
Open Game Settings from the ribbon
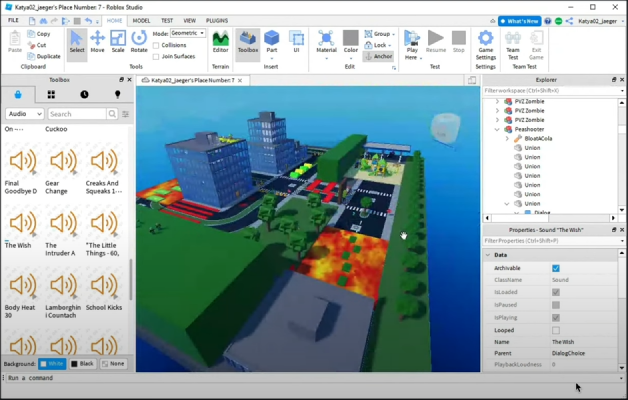[485, 42]
